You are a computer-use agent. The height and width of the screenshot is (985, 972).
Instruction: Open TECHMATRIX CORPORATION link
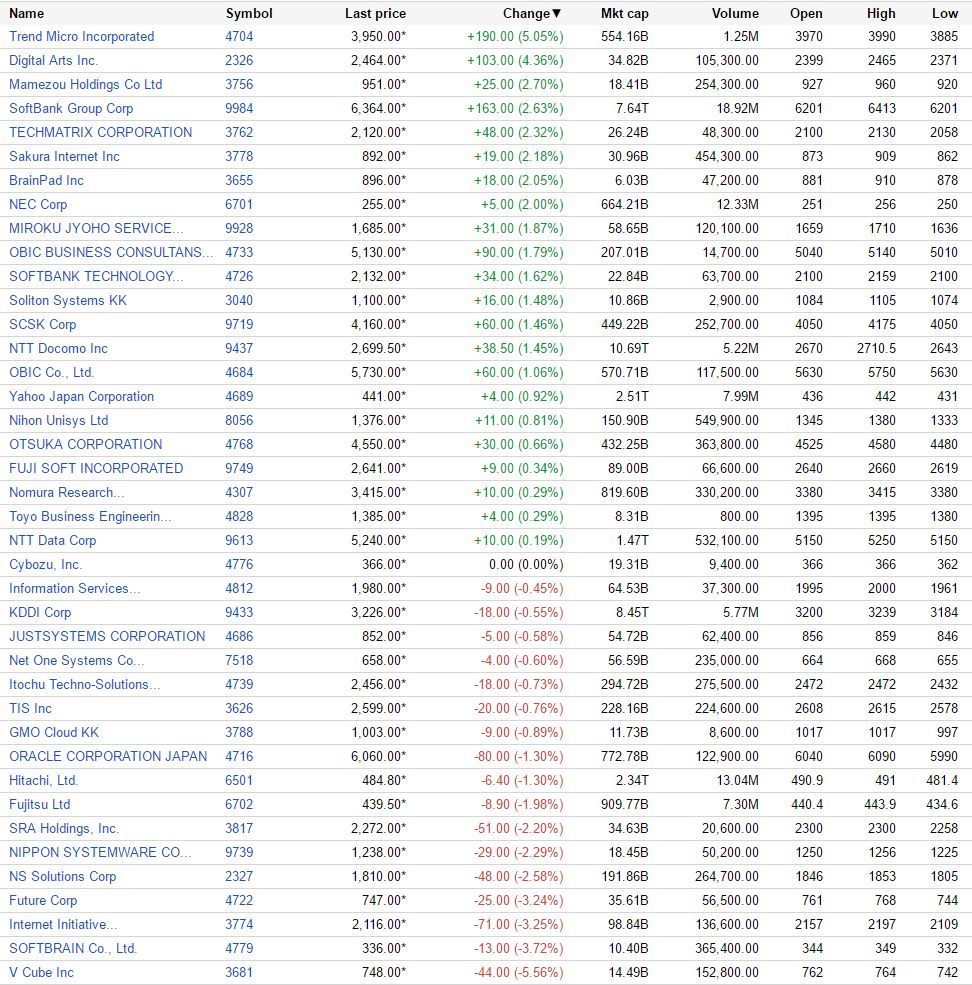tap(101, 132)
